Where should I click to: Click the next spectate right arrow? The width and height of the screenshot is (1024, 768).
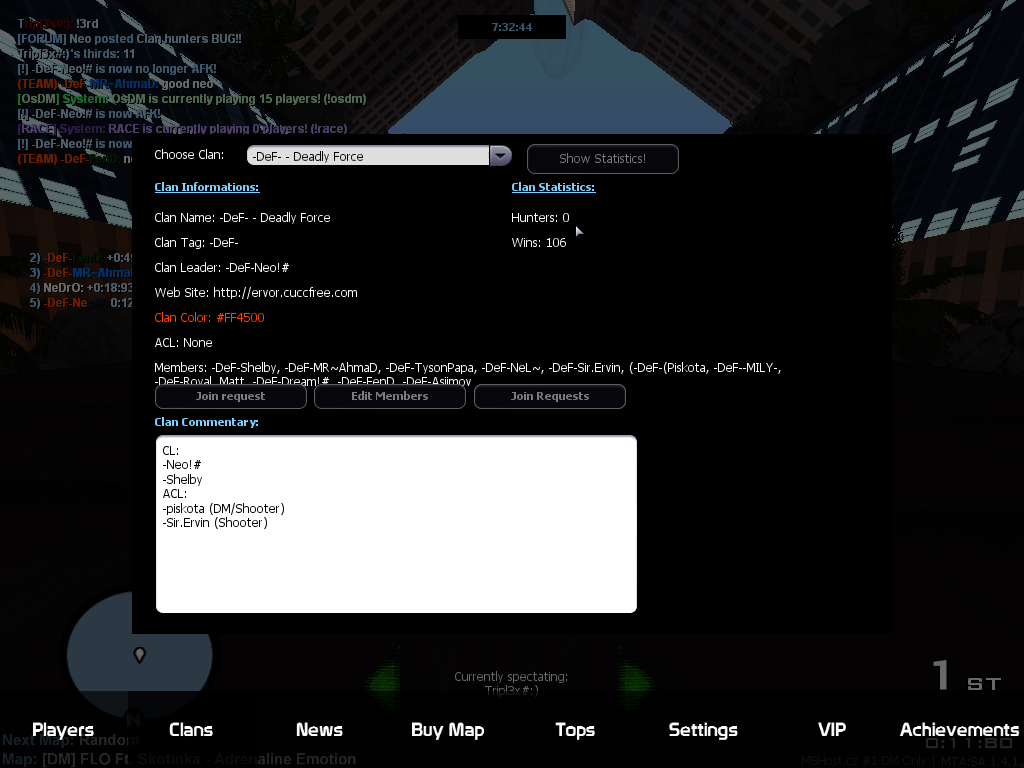pos(635,682)
